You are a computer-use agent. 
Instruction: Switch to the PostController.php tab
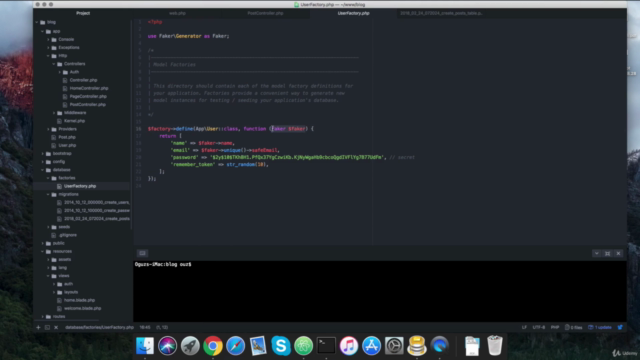[x=265, y=13]
